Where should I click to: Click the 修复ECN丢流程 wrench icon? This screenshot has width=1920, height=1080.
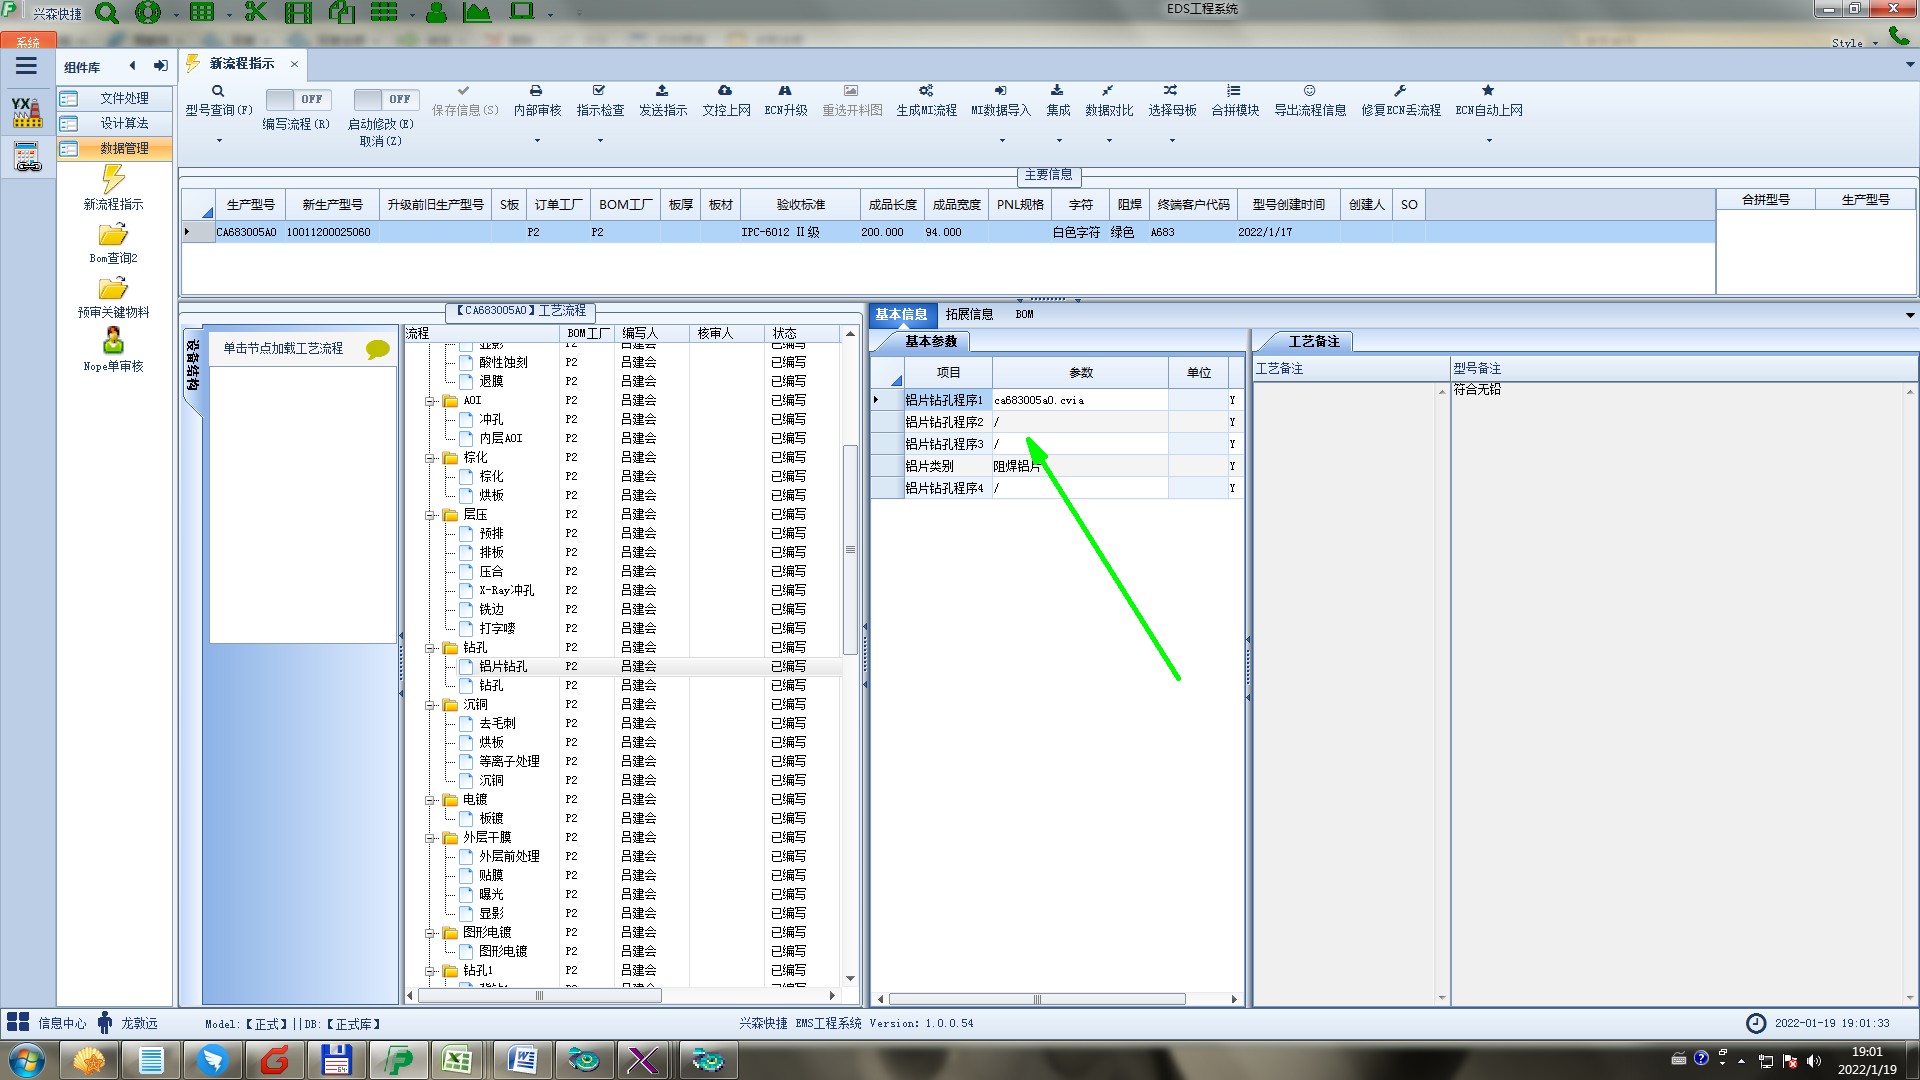(x=1400, y=91)
